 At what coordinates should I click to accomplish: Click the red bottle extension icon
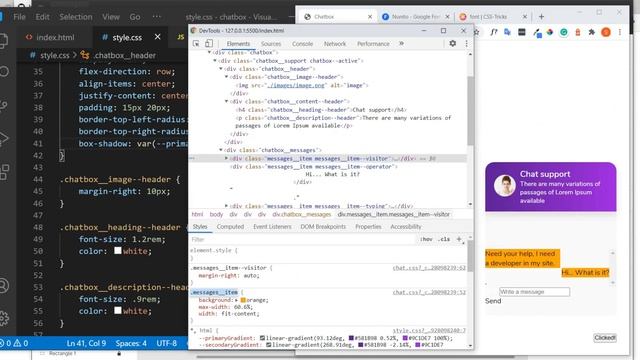[x=578, y=32]
